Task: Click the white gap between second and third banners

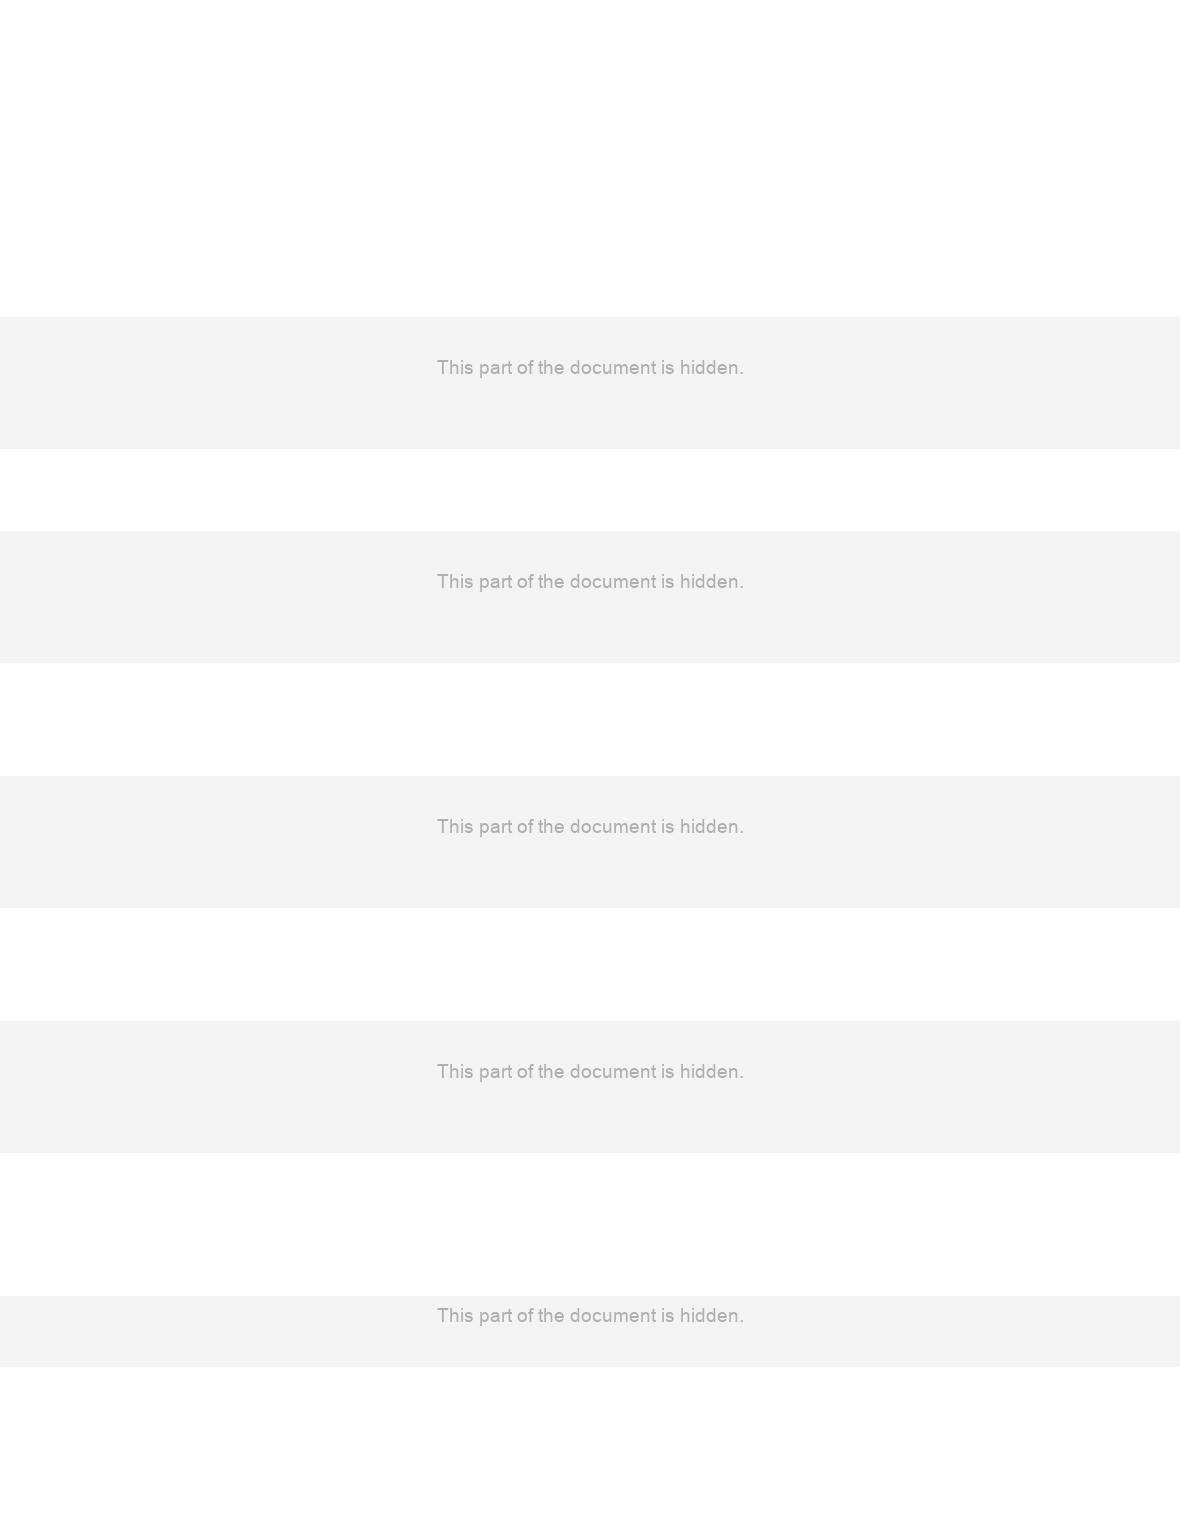Action: pyautogui.click(x=590, y=719)
